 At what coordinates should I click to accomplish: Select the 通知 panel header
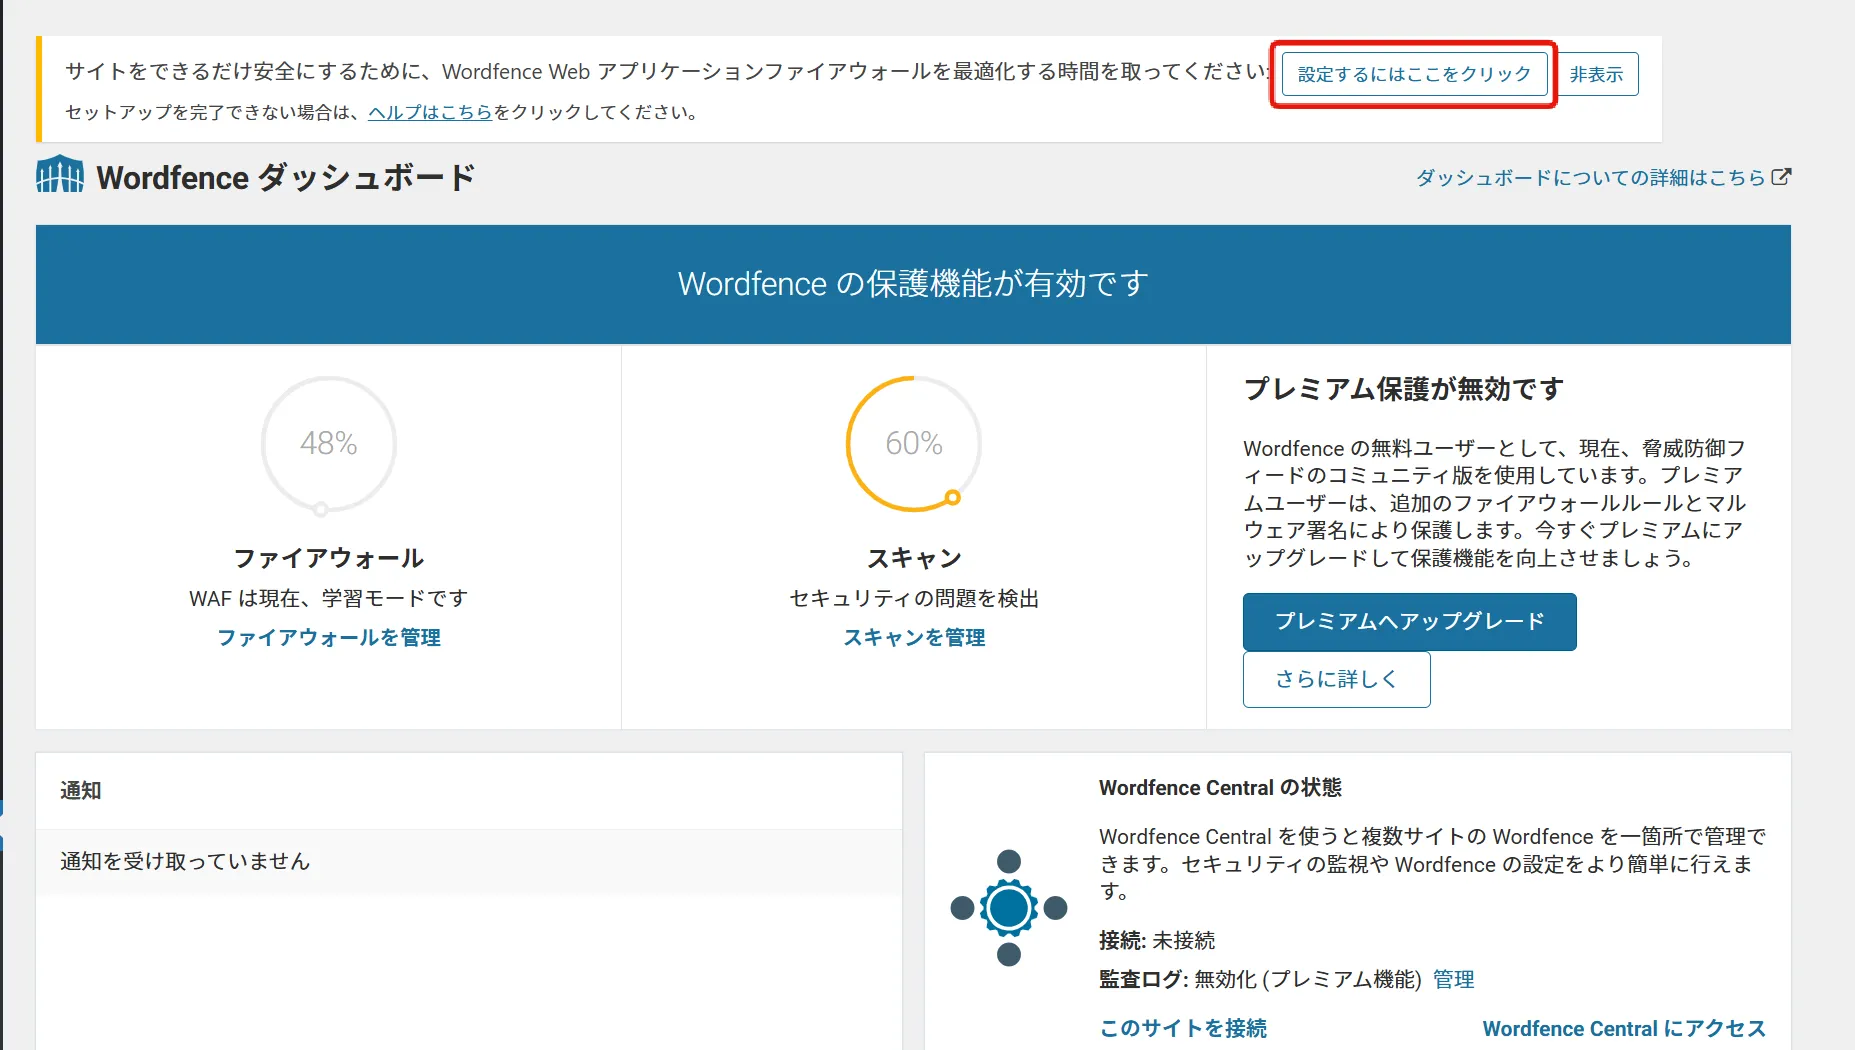click(79, 790)
